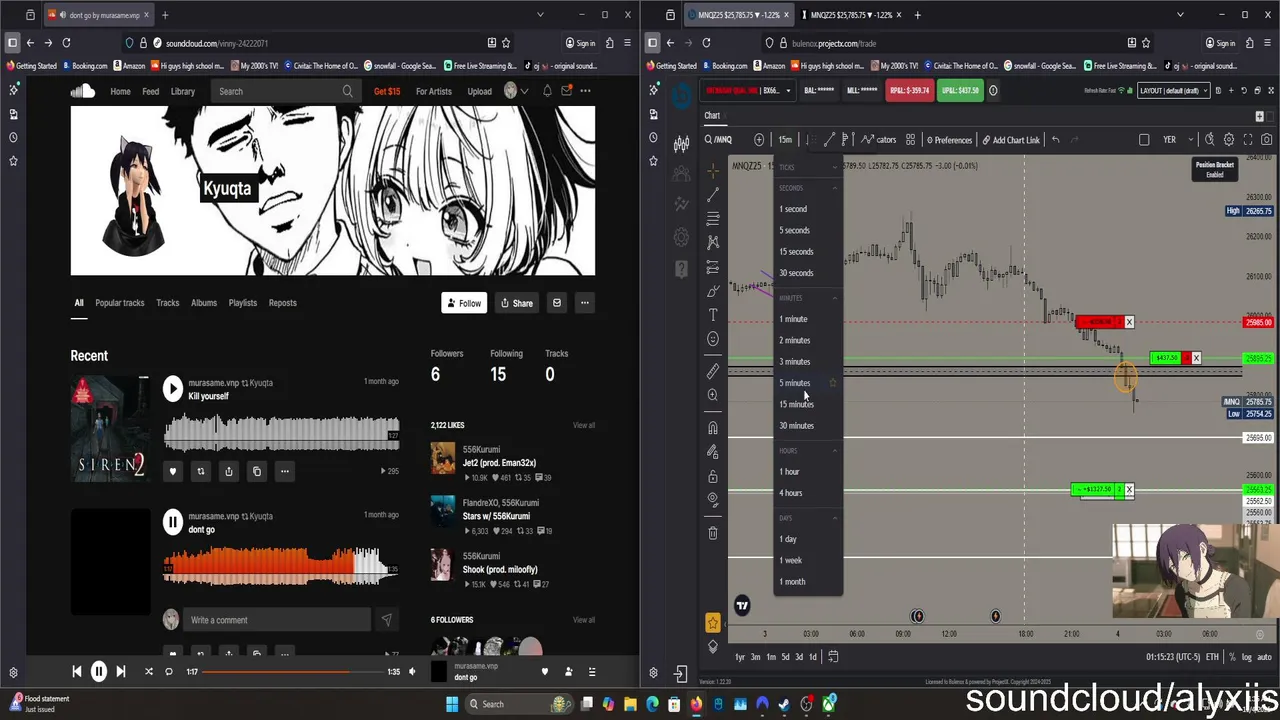The height and width of the screenshot is (720, 1280).
Task: Select '1 minute' chart timeframe
Action: click(x=793, y=319)
